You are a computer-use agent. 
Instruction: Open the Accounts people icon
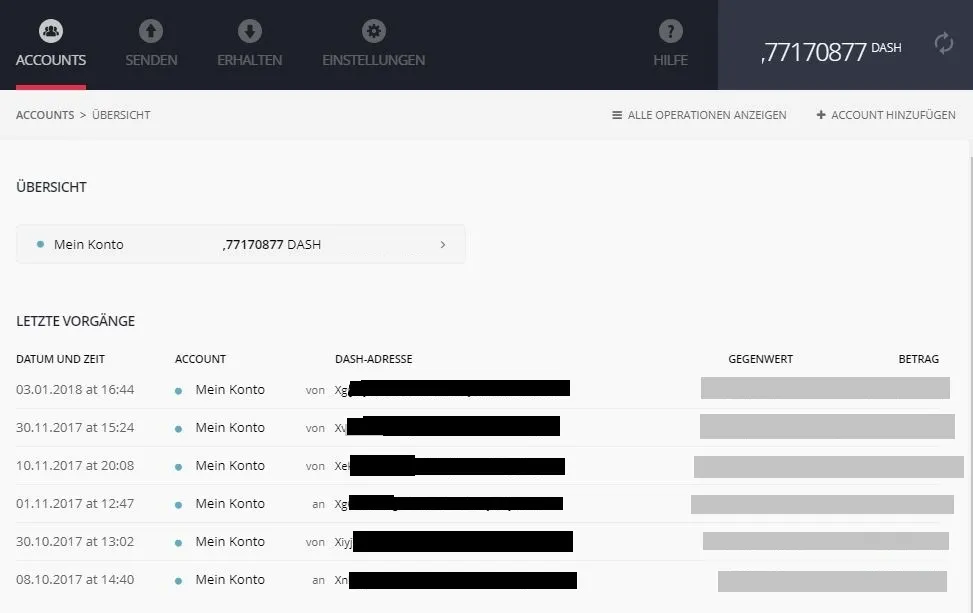coord(51,31)
